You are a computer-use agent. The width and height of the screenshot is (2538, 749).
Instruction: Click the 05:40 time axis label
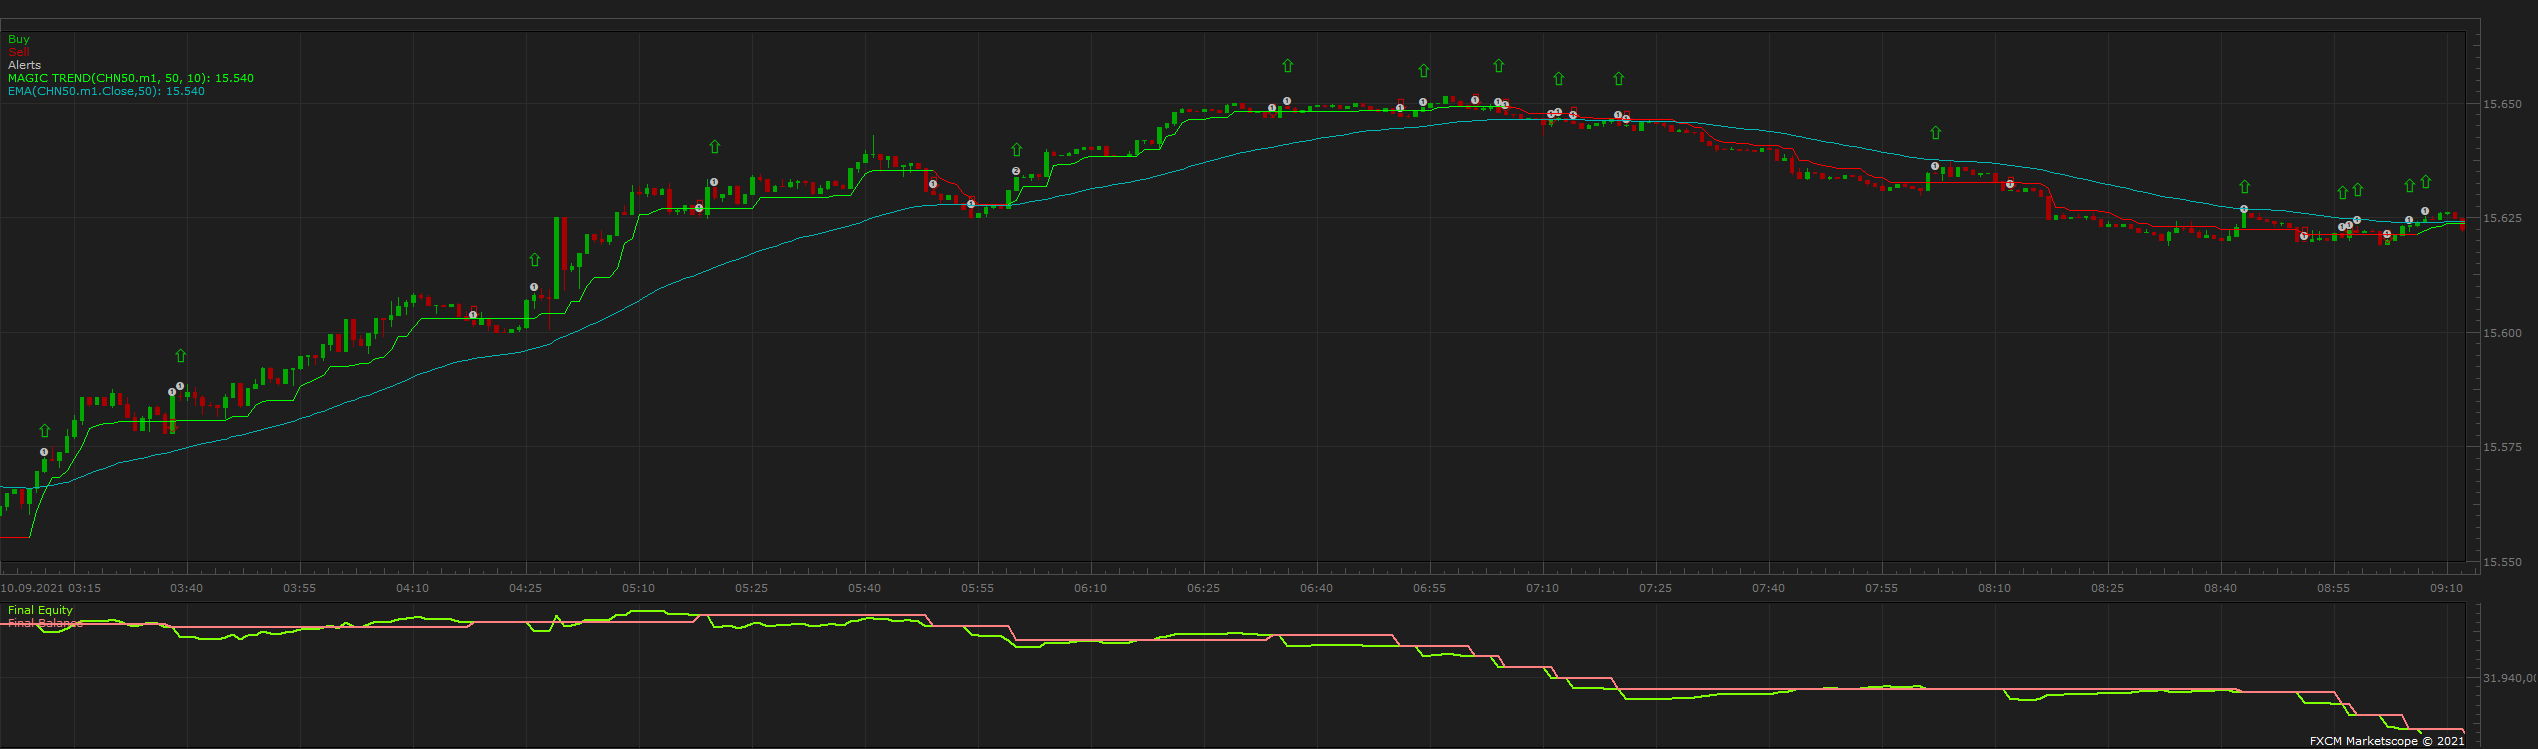click(865, 588)
